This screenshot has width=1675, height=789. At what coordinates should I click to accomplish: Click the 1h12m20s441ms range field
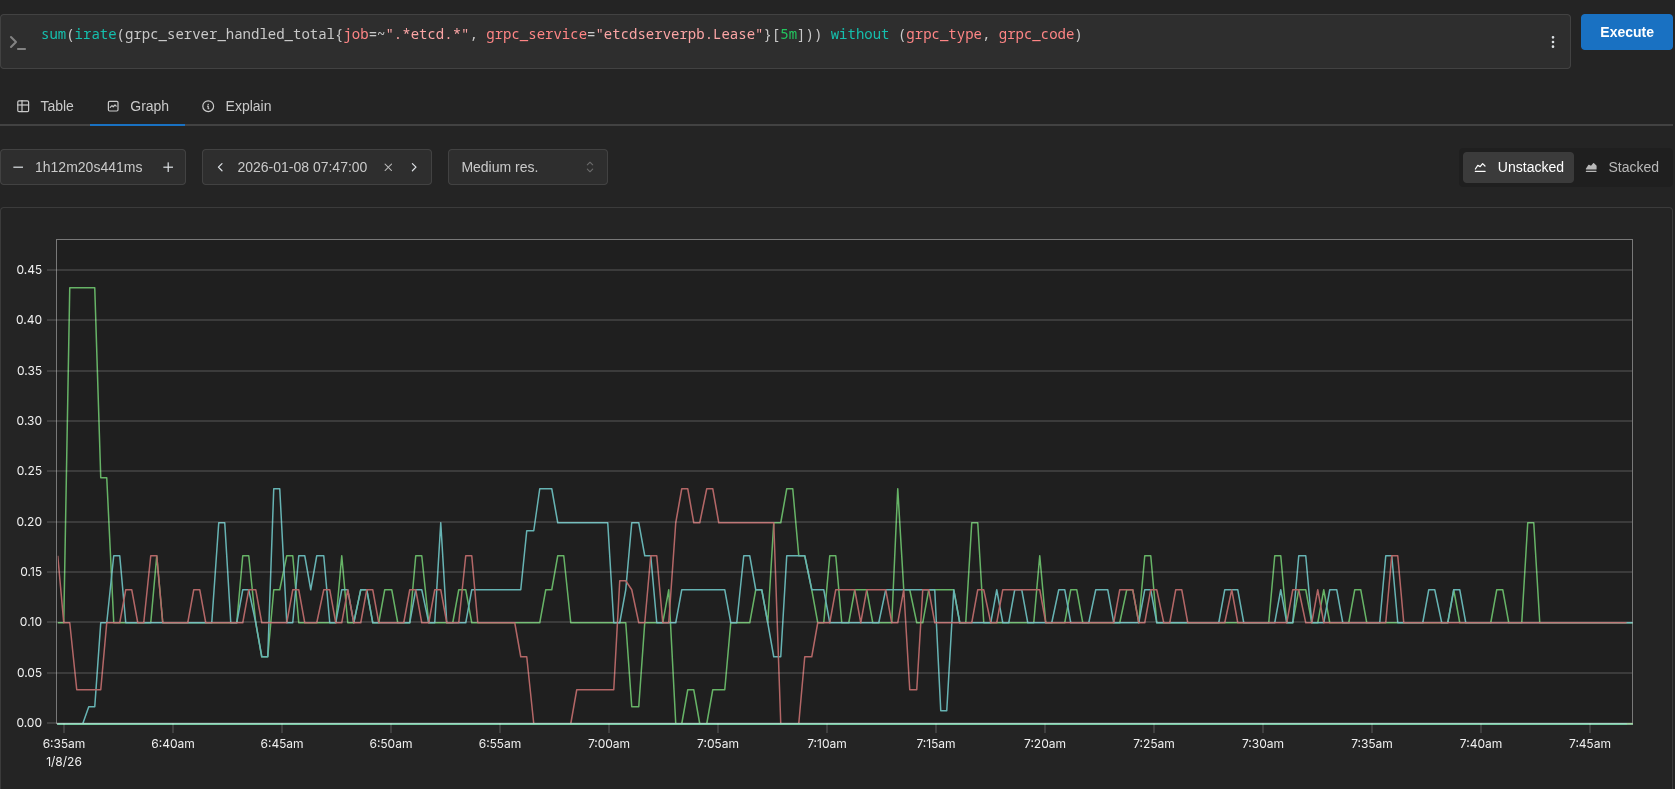point(89,167)
